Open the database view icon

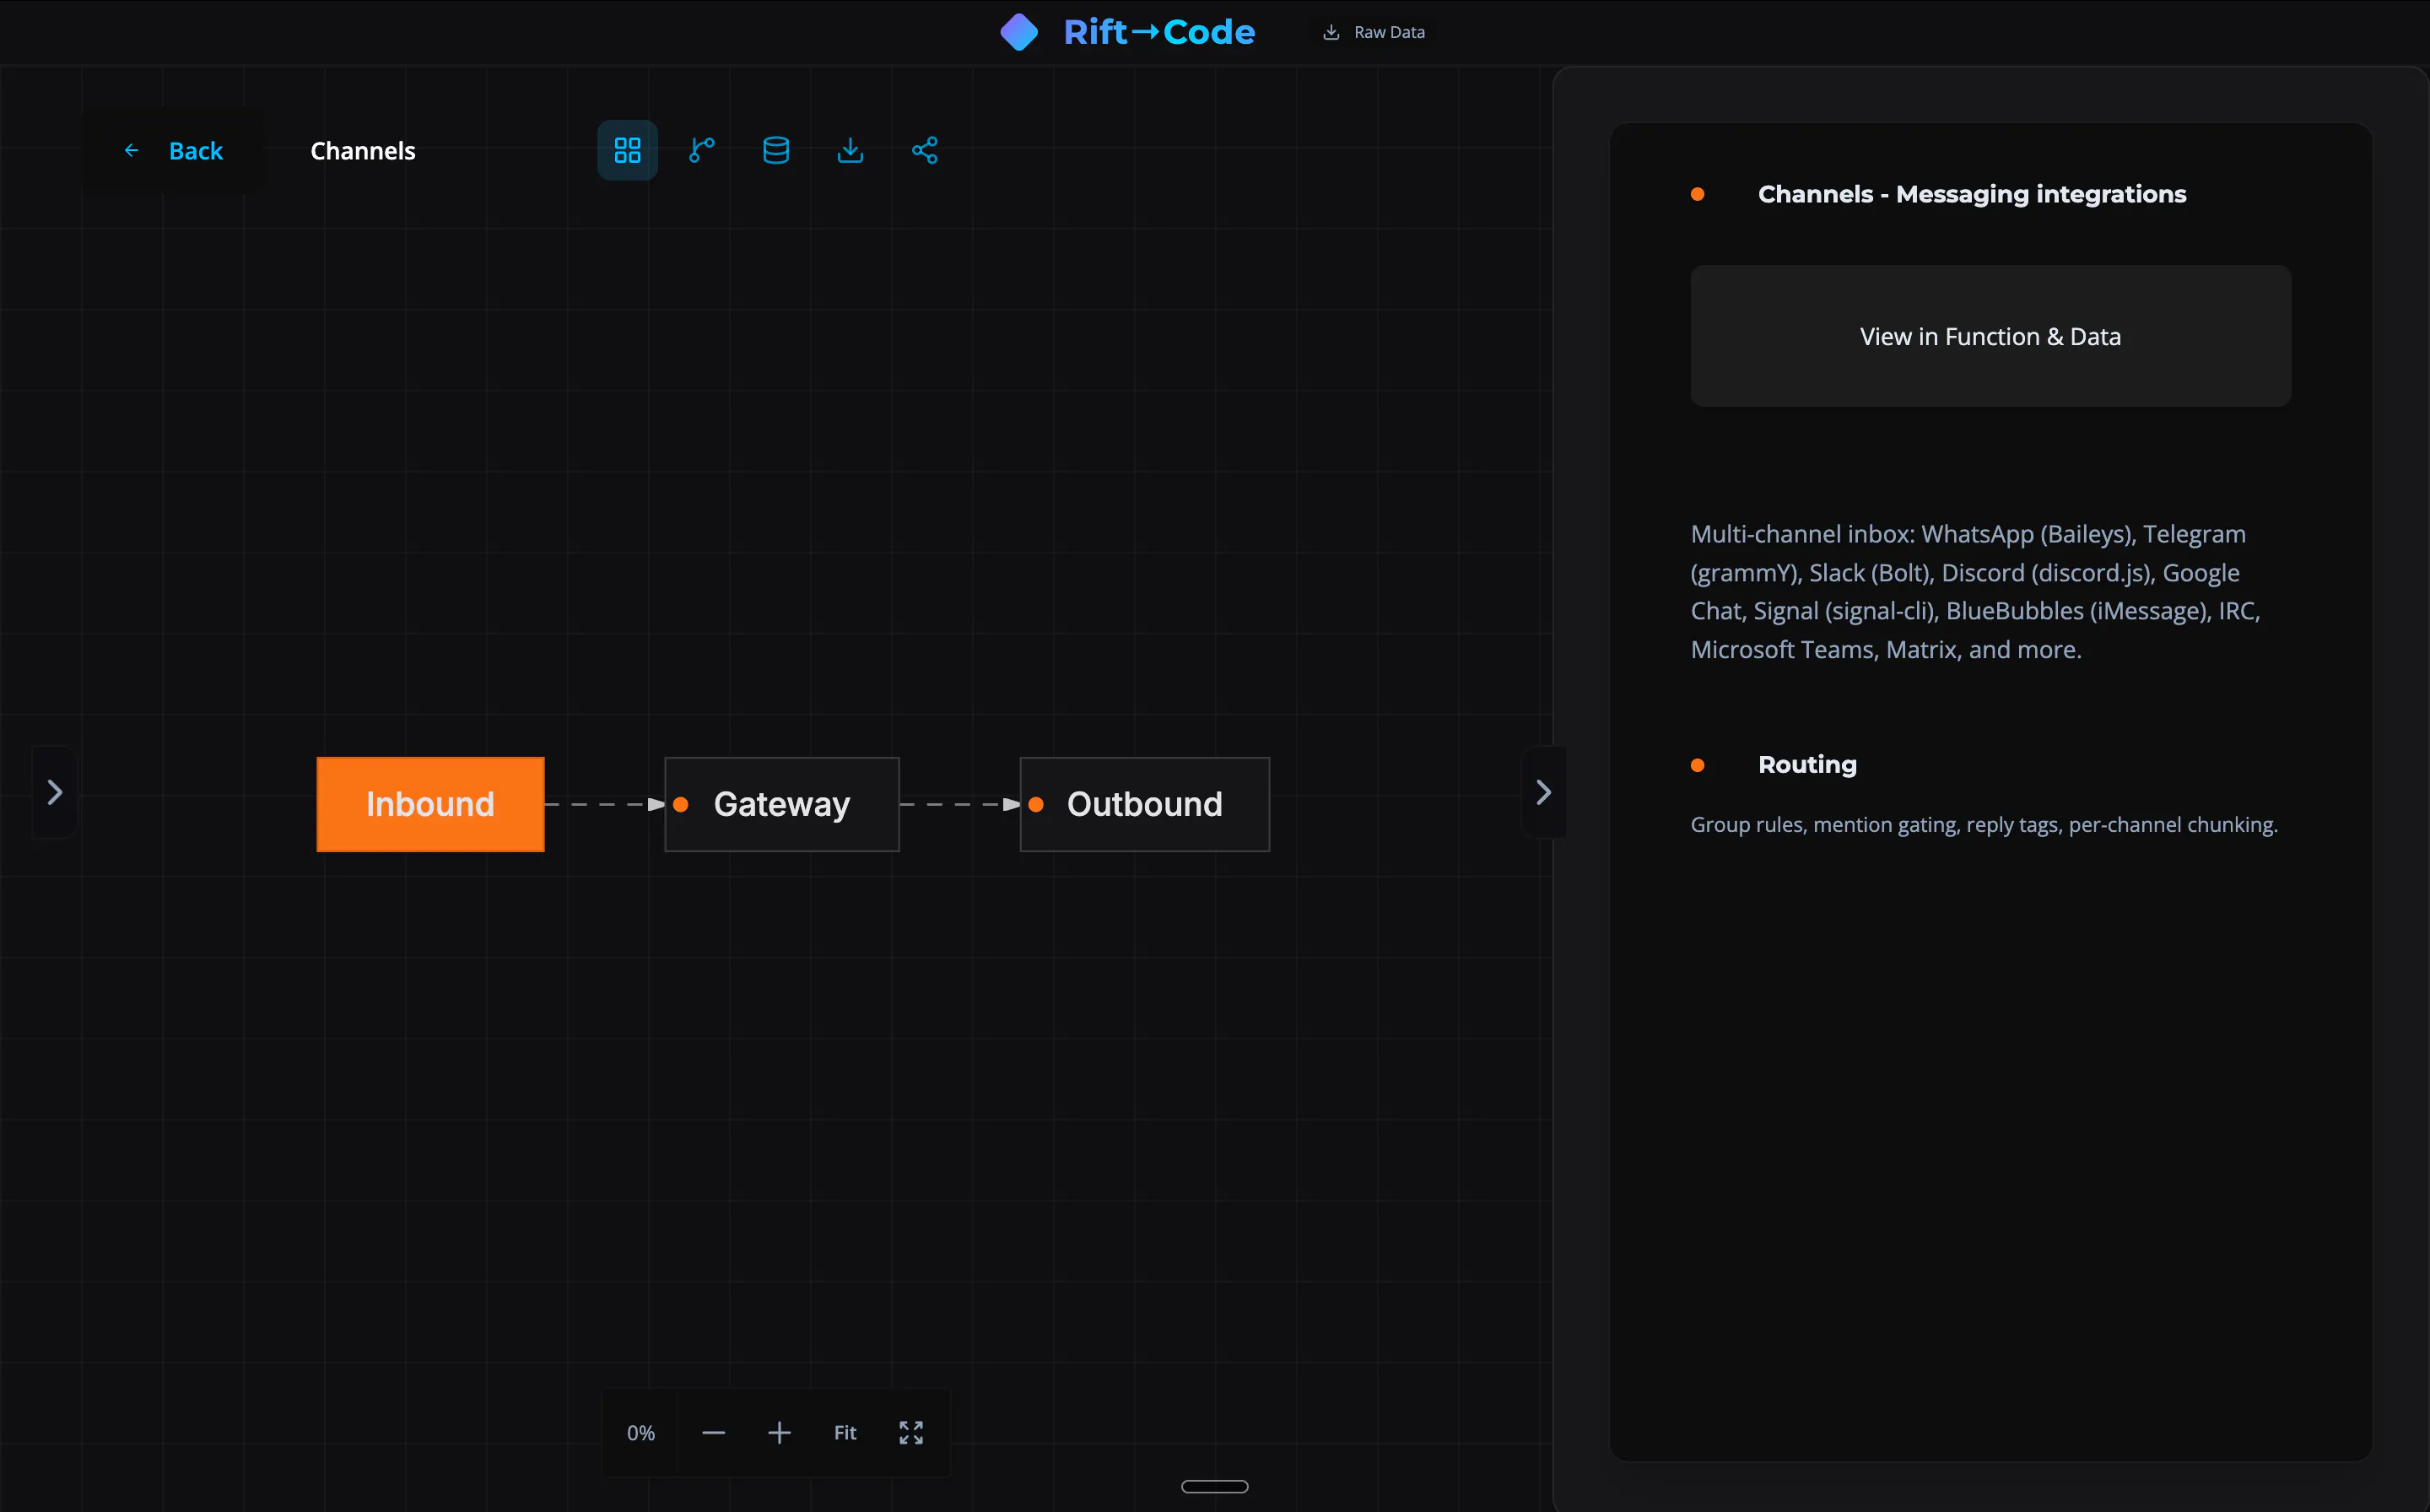[x=776, y=150]
